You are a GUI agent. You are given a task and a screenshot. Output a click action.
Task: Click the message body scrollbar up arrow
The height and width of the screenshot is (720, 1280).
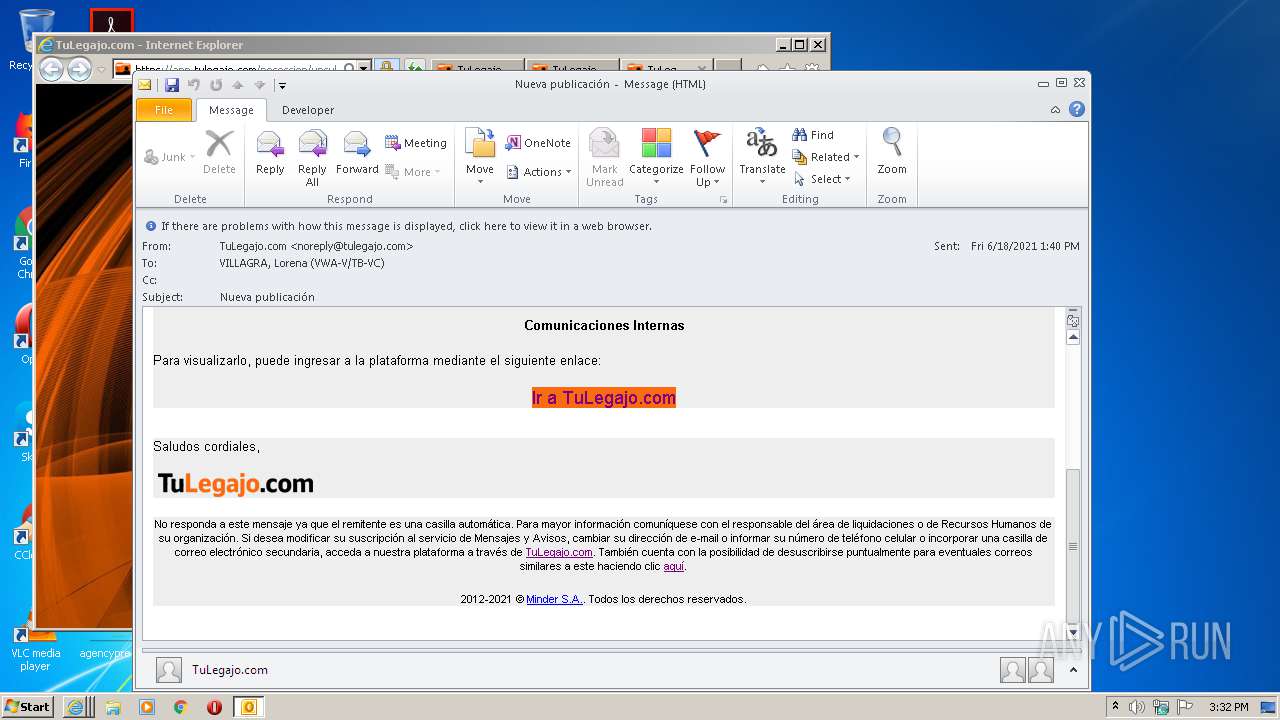(1073, 338)
